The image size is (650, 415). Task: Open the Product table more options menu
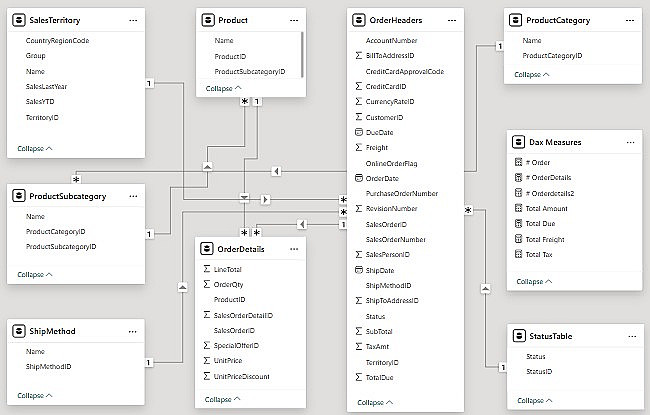[294, 20]
